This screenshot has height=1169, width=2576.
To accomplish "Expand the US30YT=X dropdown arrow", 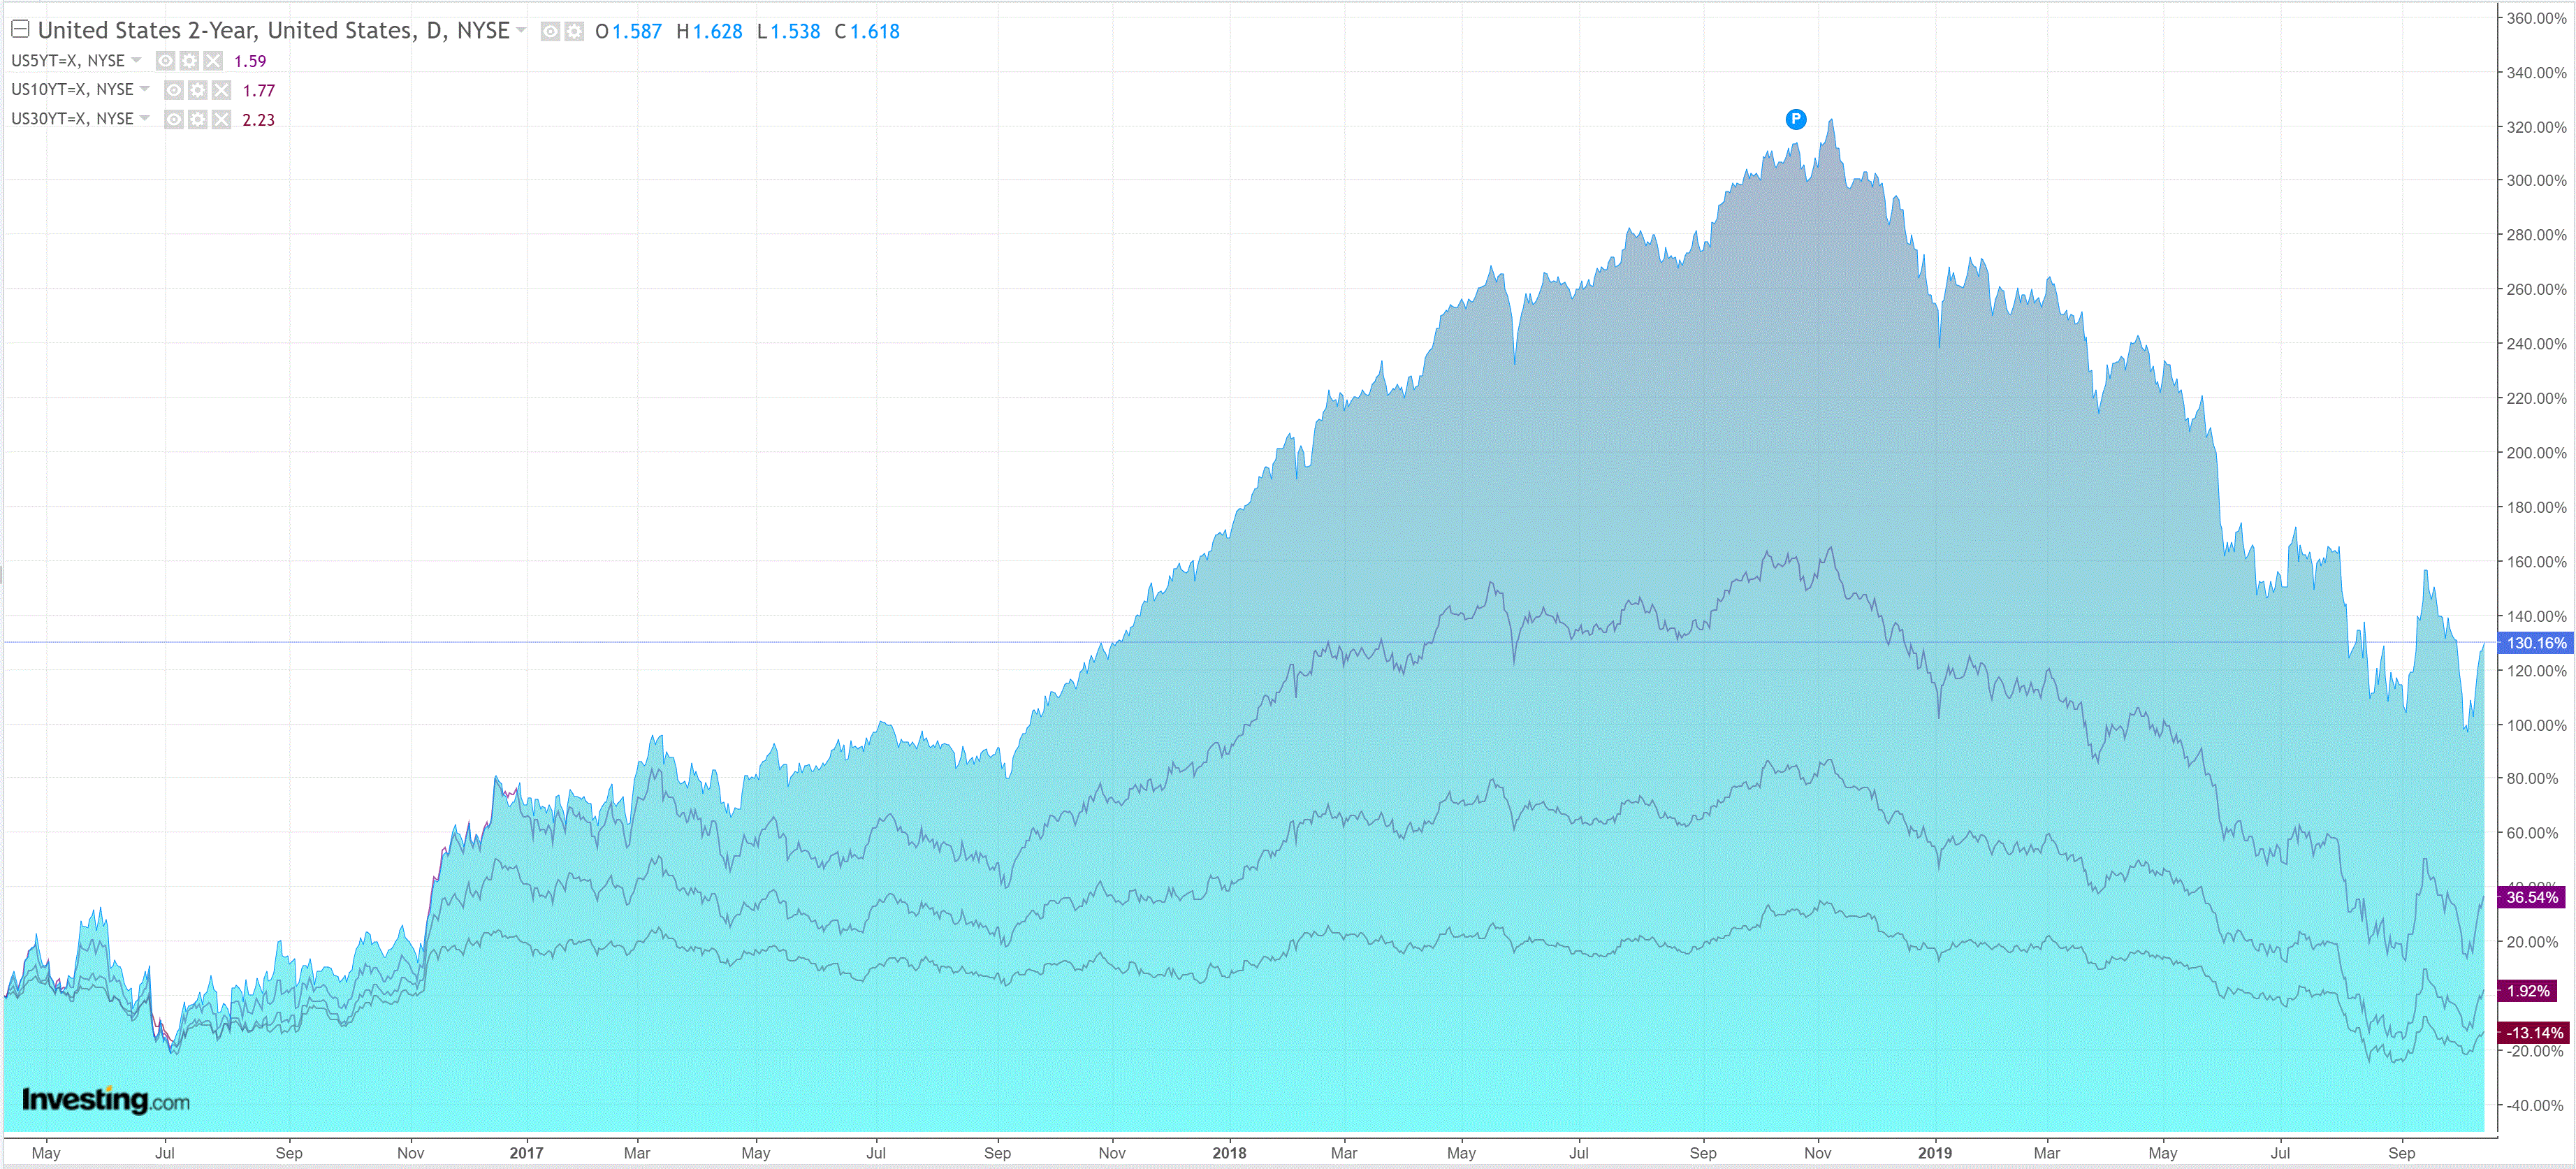I will [x=145, y=118].
